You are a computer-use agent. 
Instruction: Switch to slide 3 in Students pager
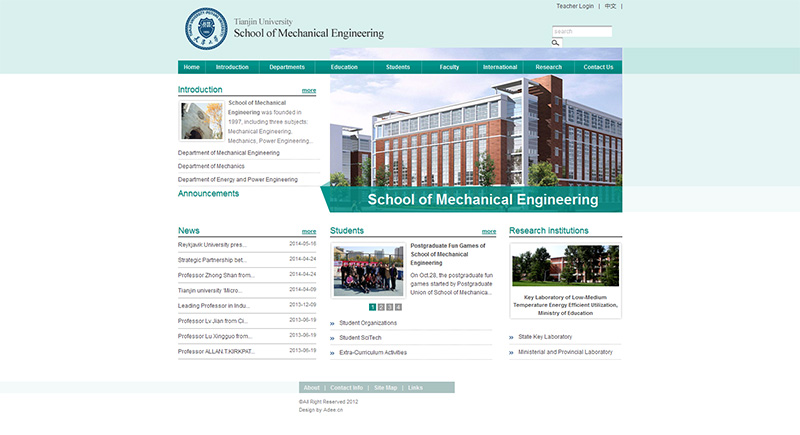coord(390,307)
